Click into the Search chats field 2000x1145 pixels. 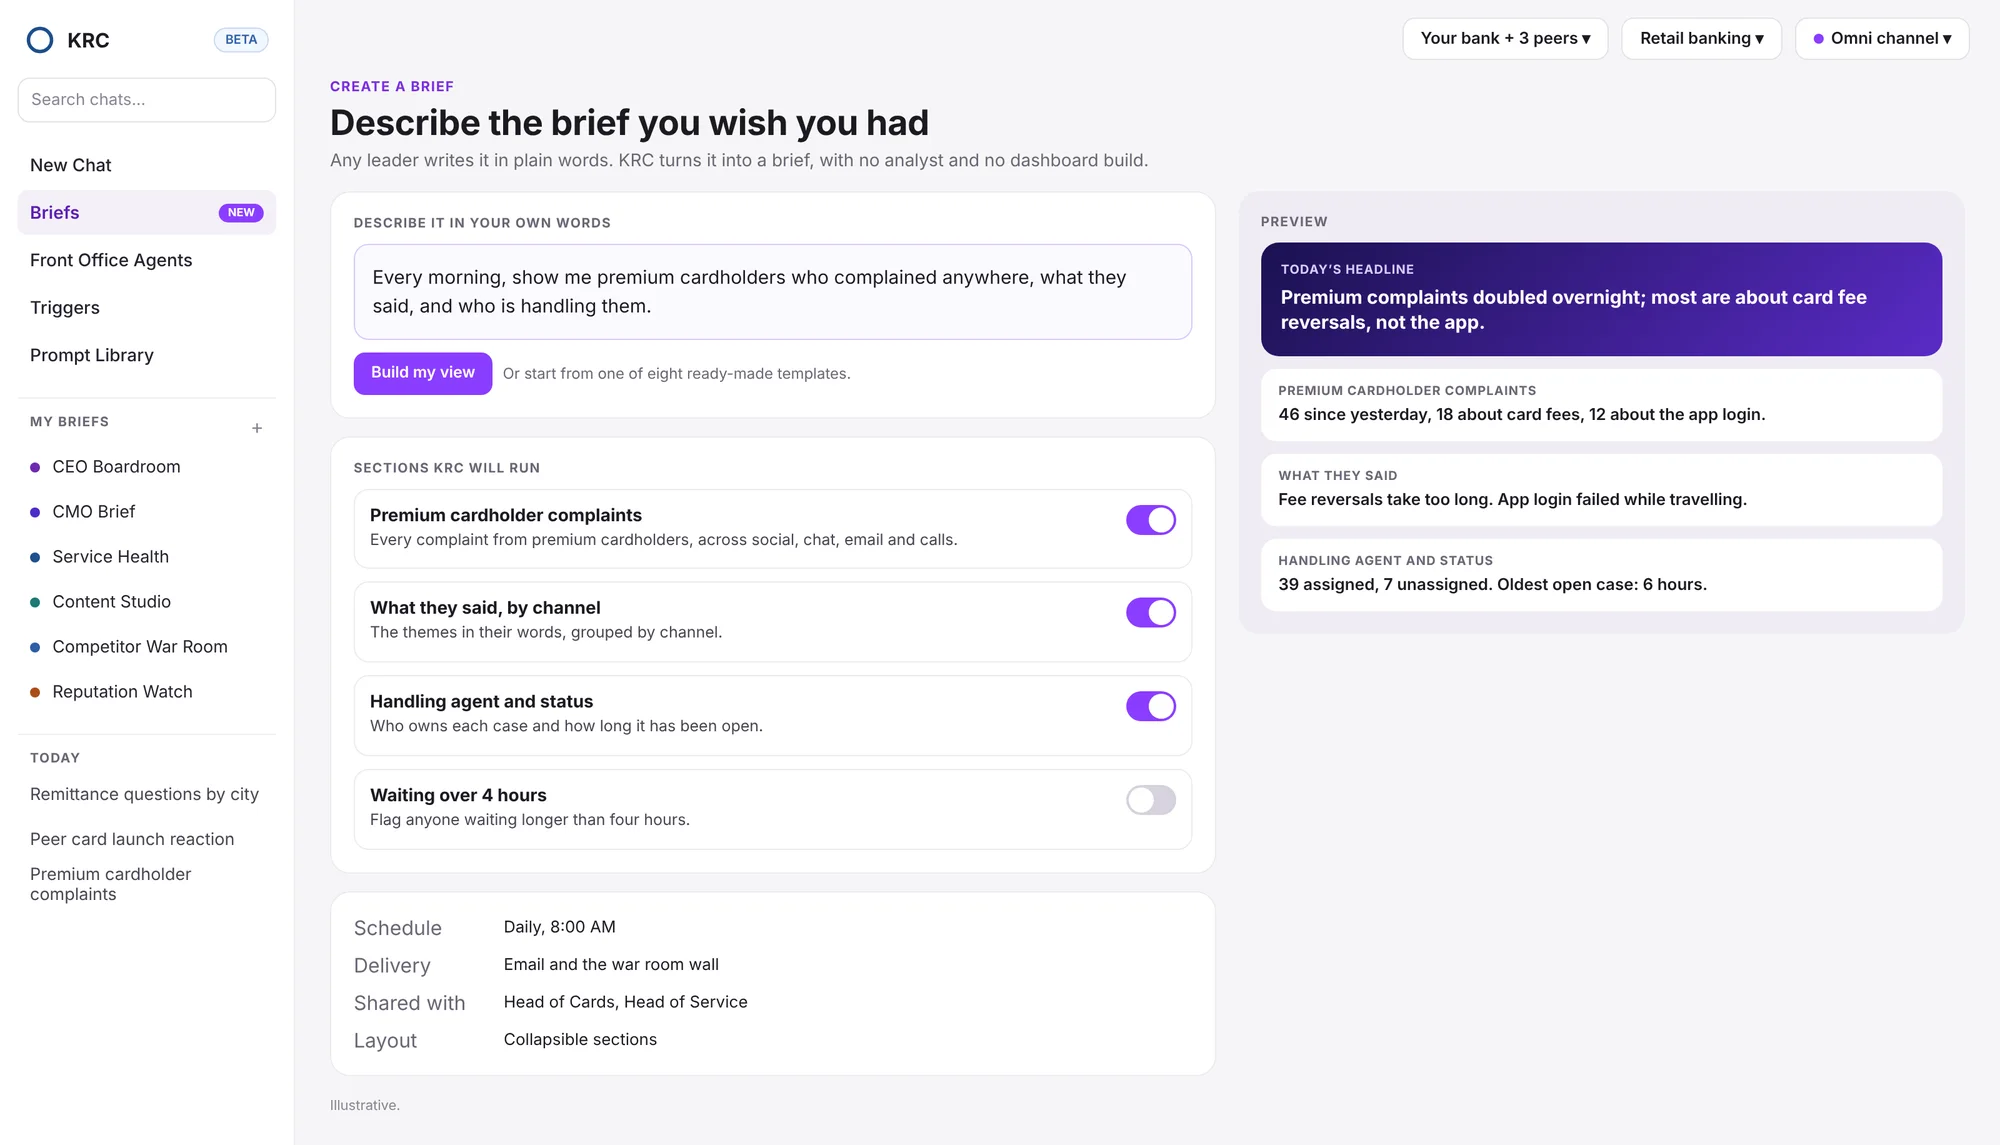(147, 100)
